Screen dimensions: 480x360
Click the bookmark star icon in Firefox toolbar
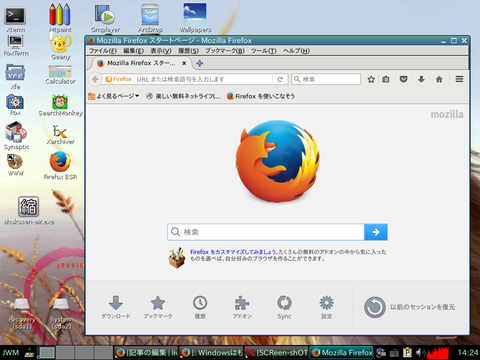[371, 79]
